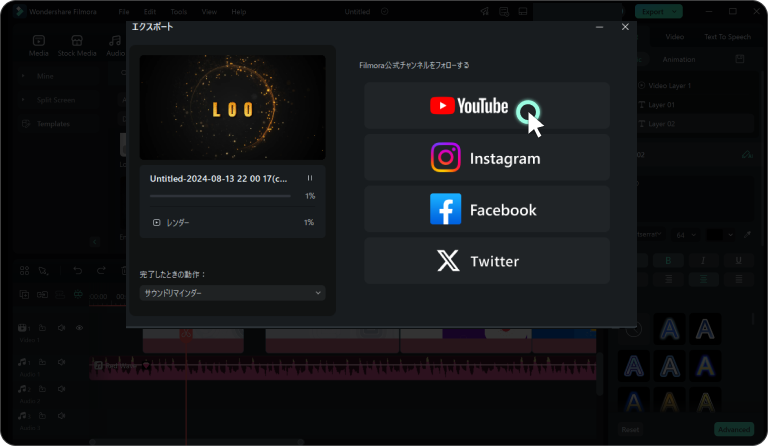Click the selection pointer tool icon
The height and width of the screenshot is (446, 768).
pyautogui.click(x=44, y=271)
